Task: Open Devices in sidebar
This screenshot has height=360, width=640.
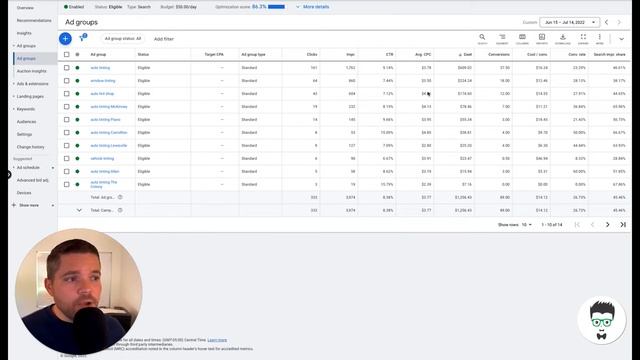Action: click(x=24, y=193)
